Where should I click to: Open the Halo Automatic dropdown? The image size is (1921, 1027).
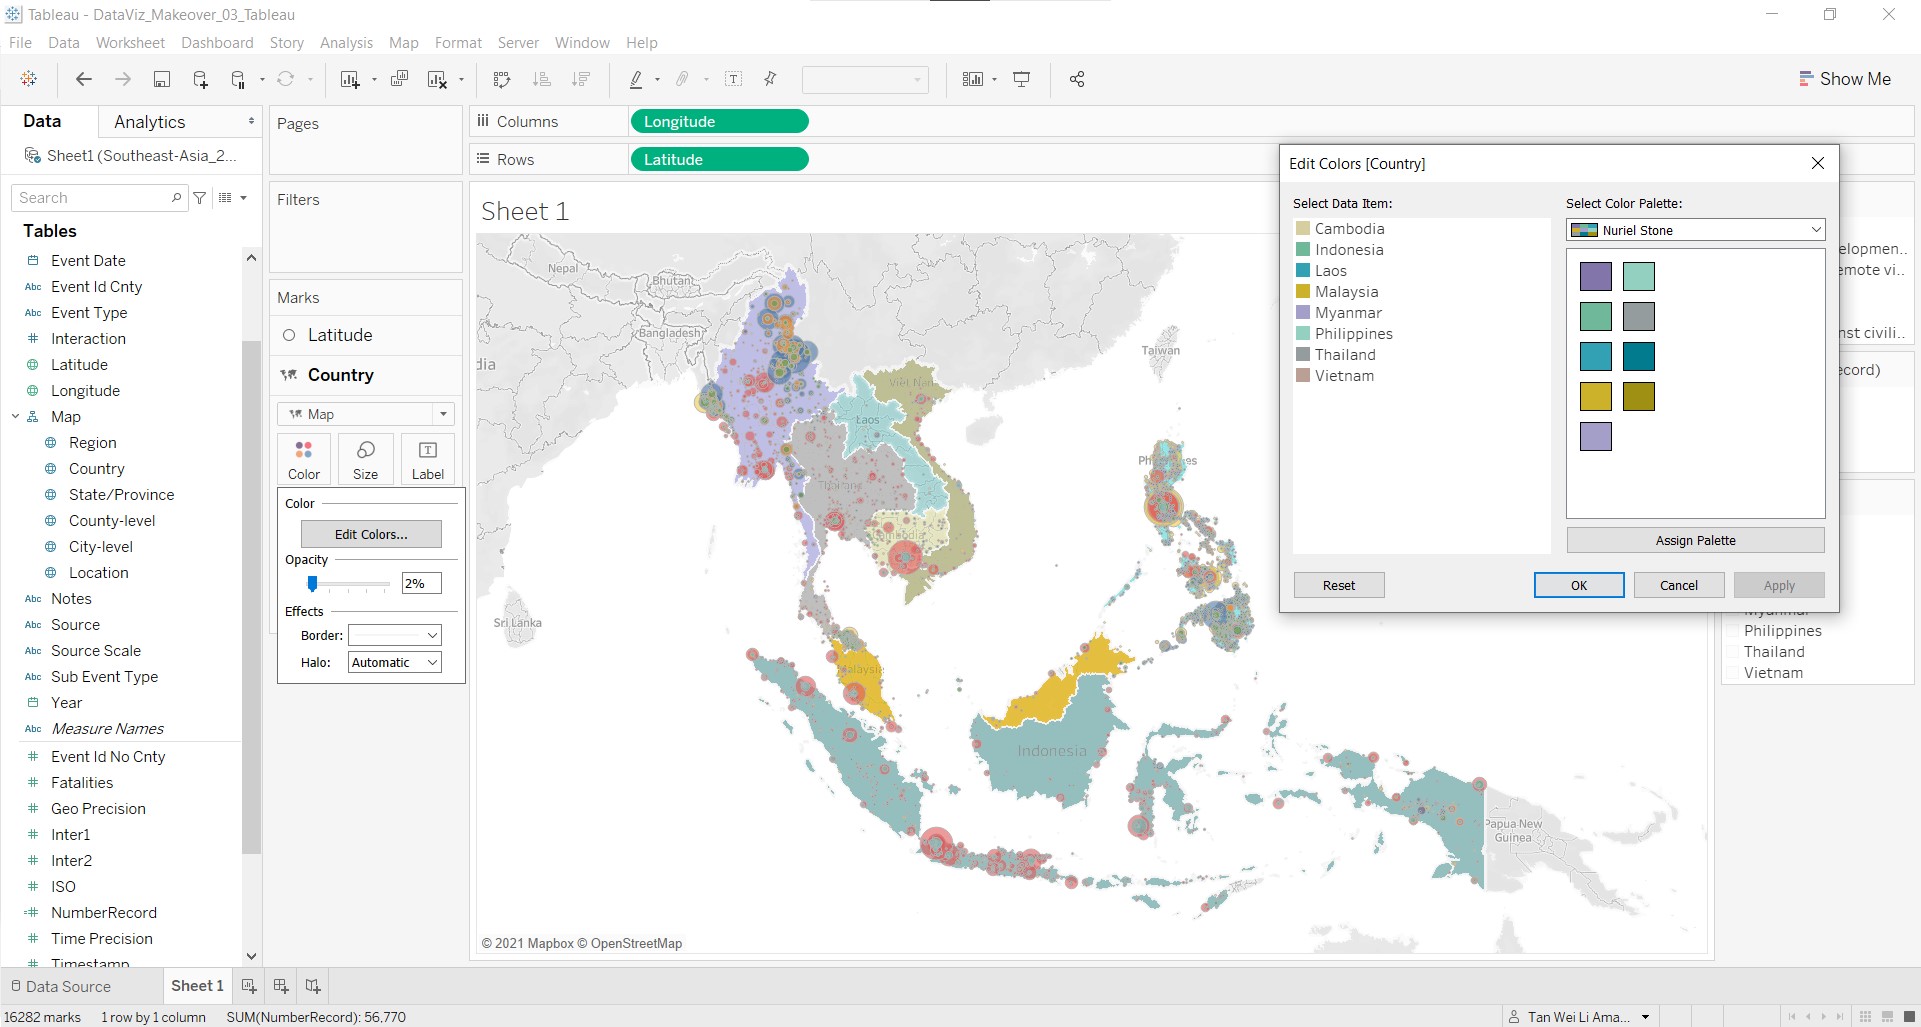coord(395,662)
